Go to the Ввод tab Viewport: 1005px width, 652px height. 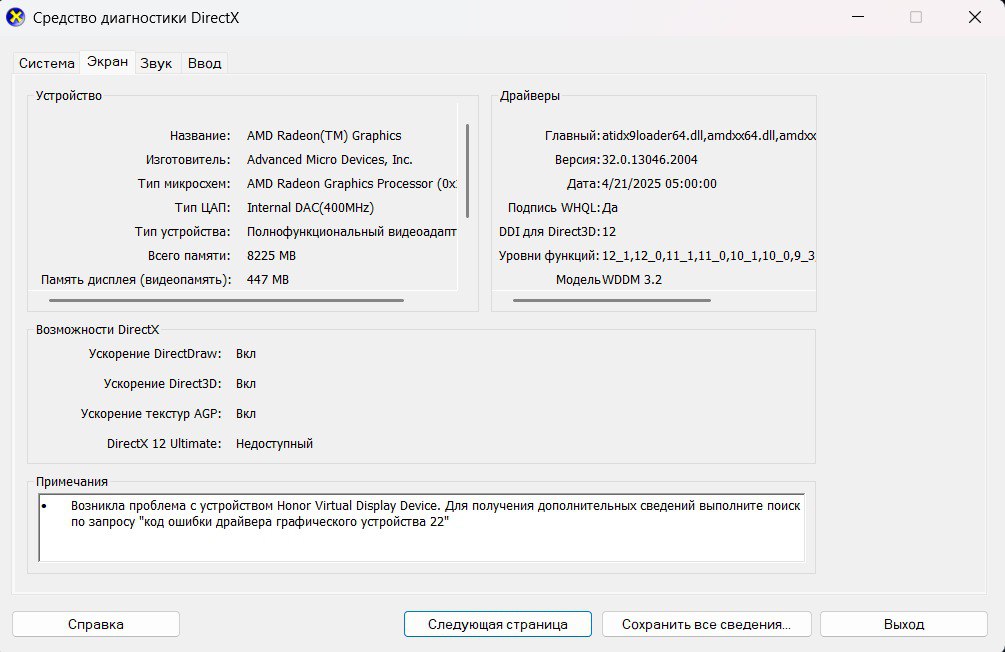pos(204,63)
